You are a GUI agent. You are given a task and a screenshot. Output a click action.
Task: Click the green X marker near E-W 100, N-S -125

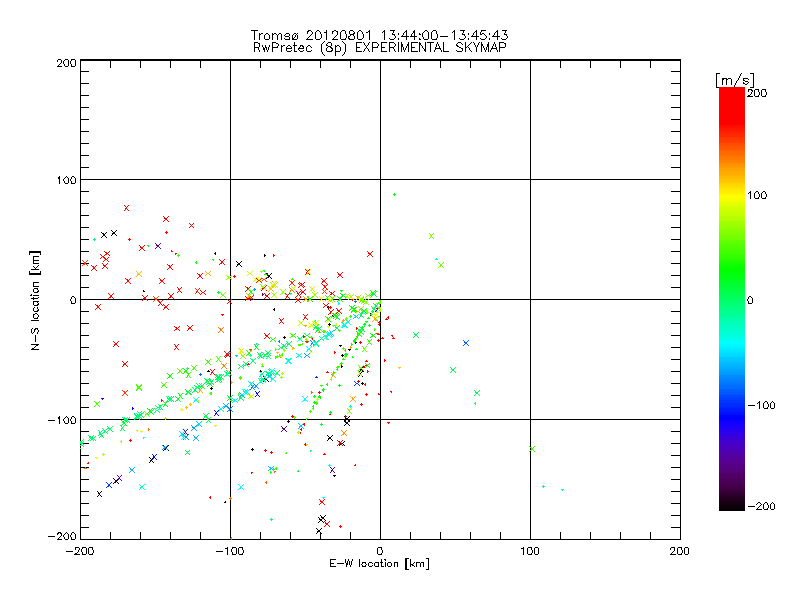pos(532,449)
